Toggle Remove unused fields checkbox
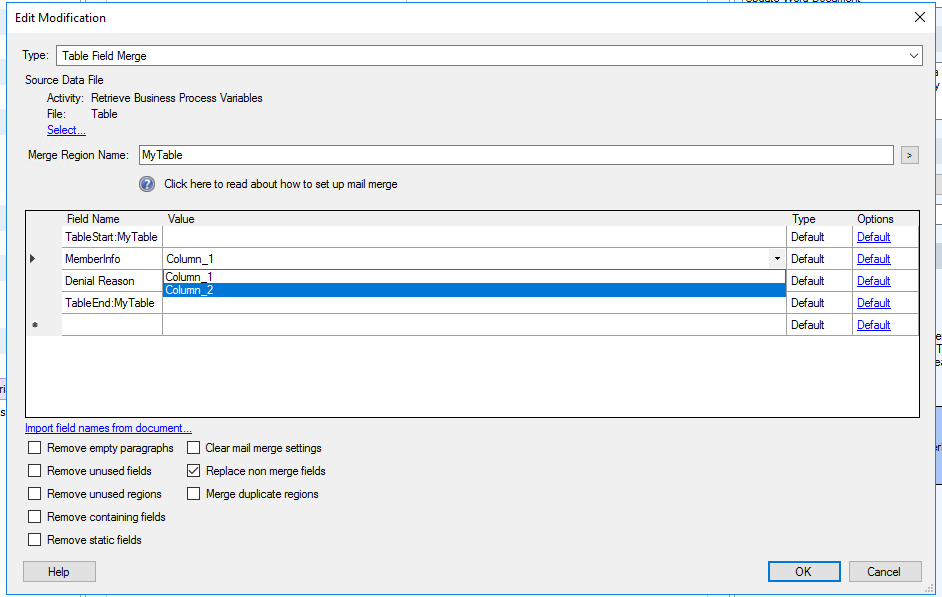The width and height of the screenshot is (942, 597). click(36, 471)
